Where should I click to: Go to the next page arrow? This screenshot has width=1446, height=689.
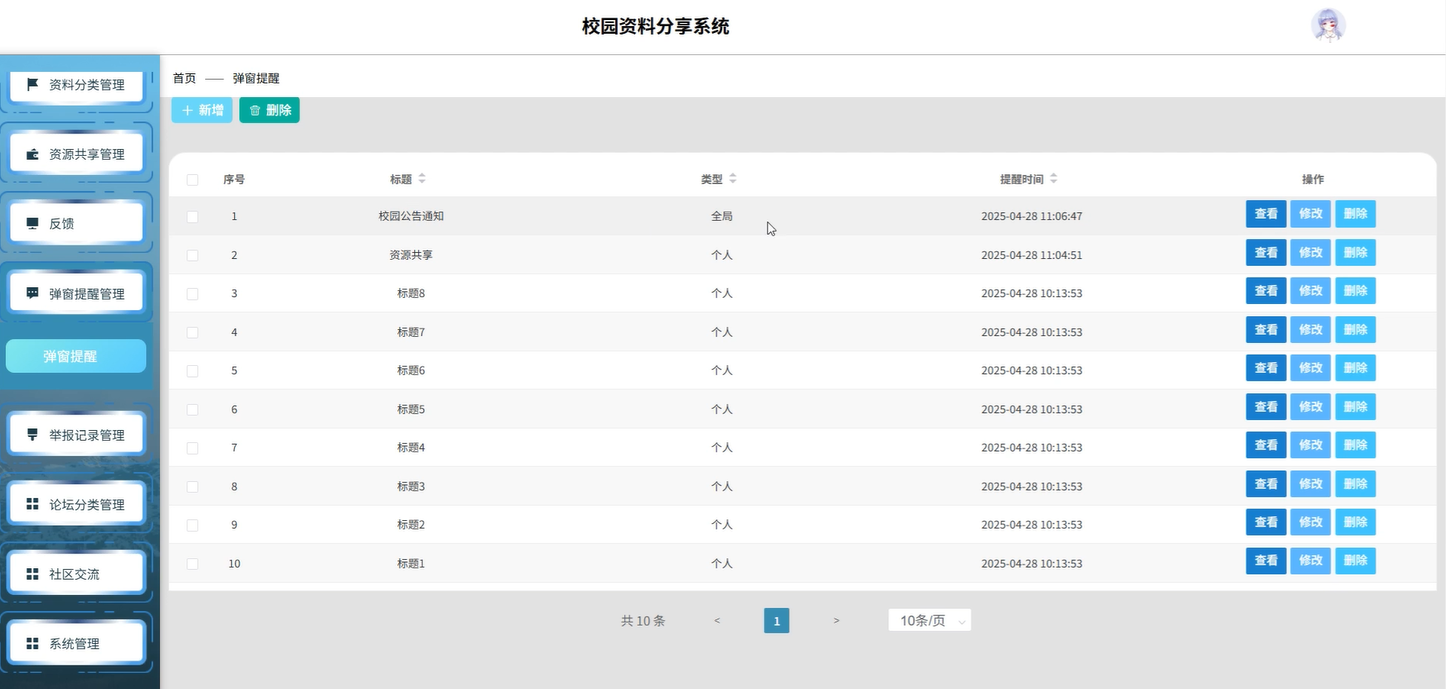pos(836,621)
